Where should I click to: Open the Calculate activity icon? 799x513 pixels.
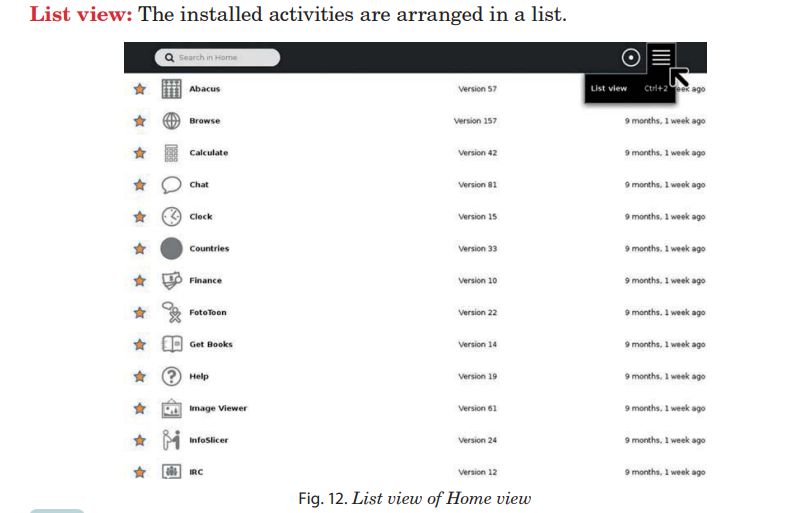tap(171, 153)
